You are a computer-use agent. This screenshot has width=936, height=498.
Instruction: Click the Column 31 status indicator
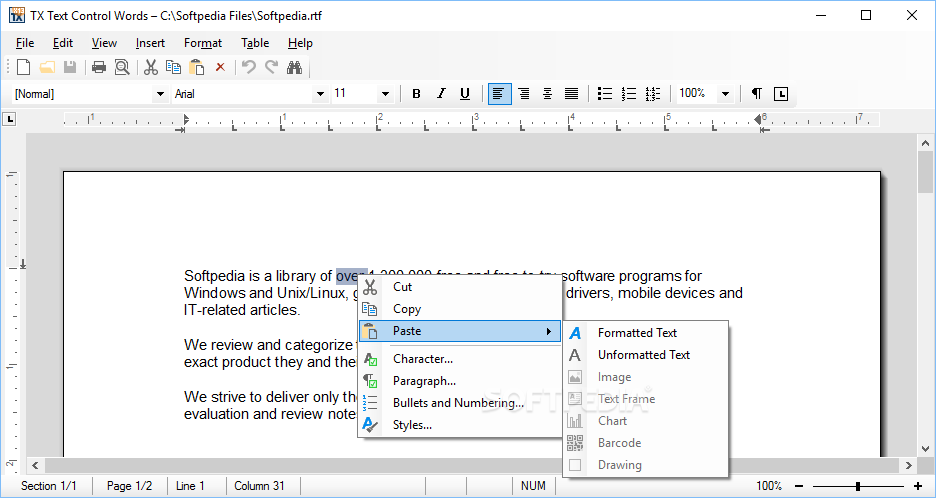(260, 486)
